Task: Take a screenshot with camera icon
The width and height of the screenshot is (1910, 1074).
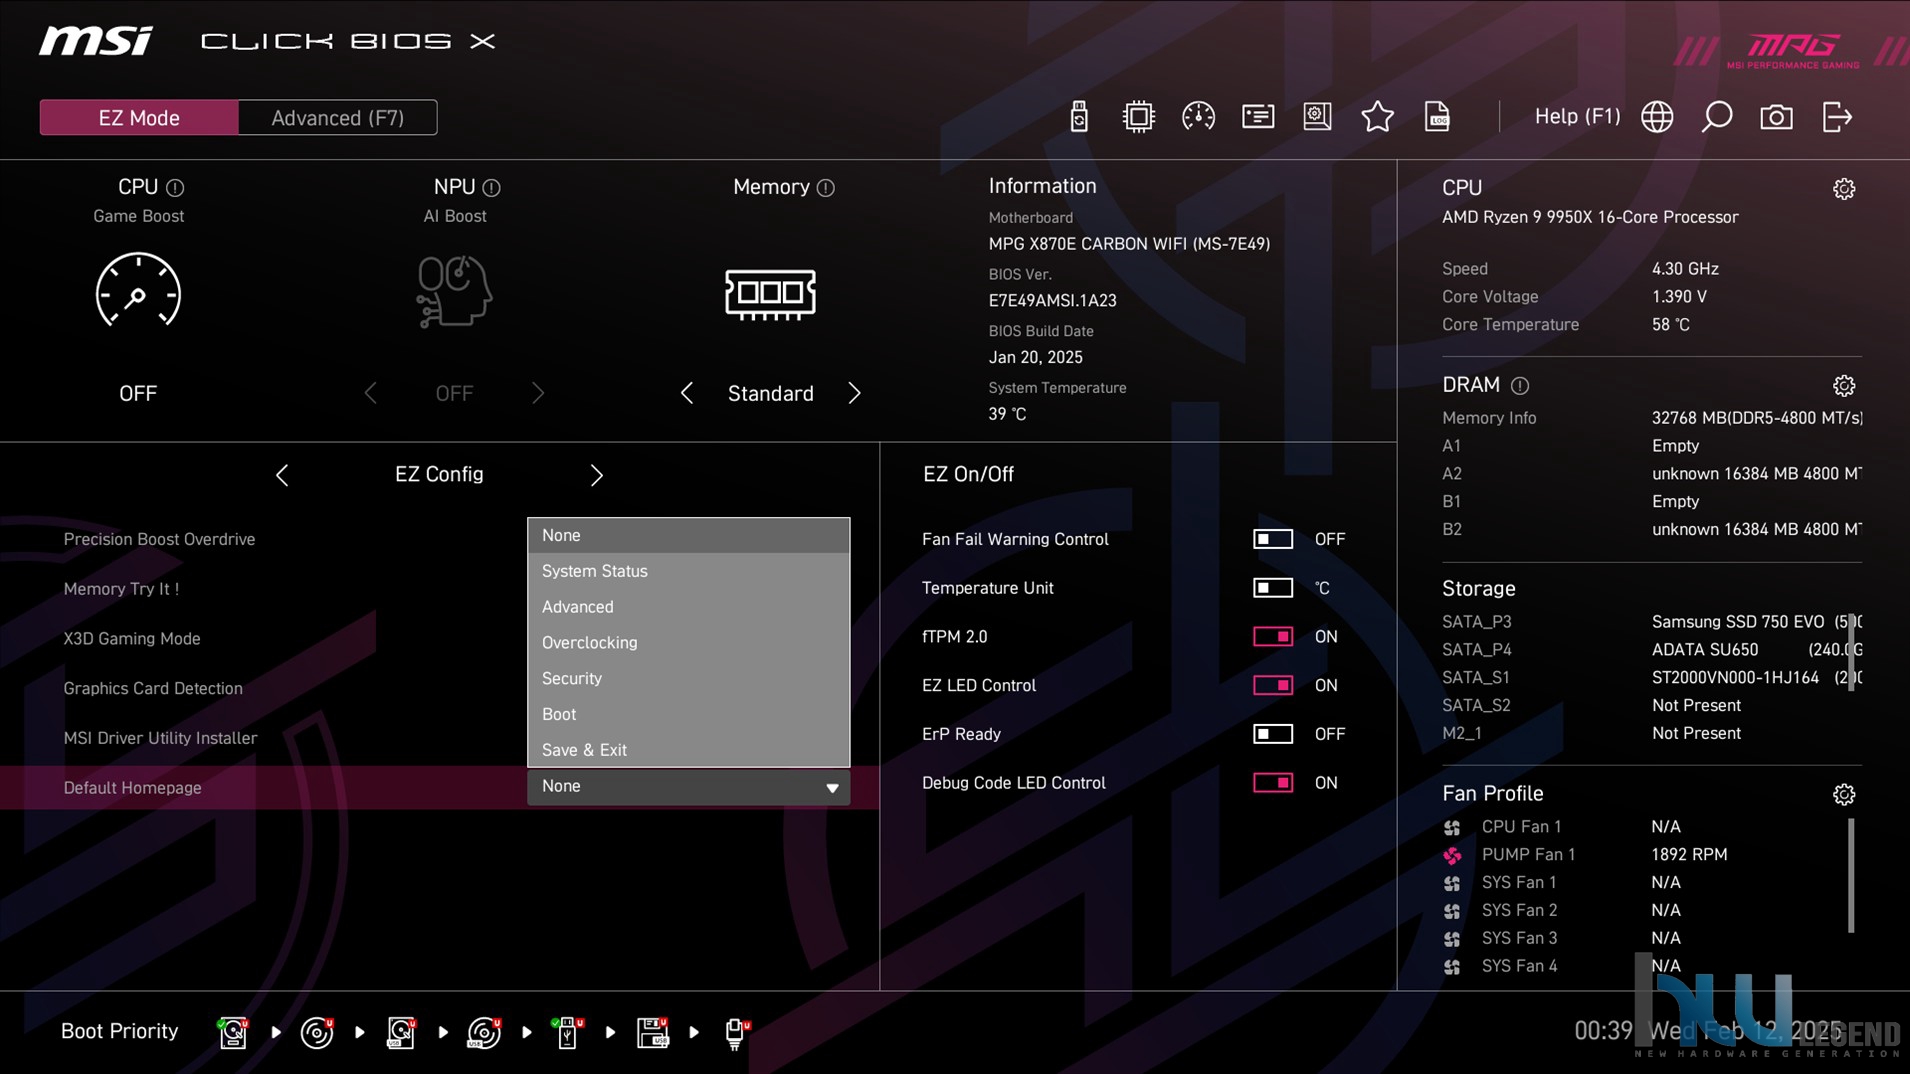Action: (1776, 117)
